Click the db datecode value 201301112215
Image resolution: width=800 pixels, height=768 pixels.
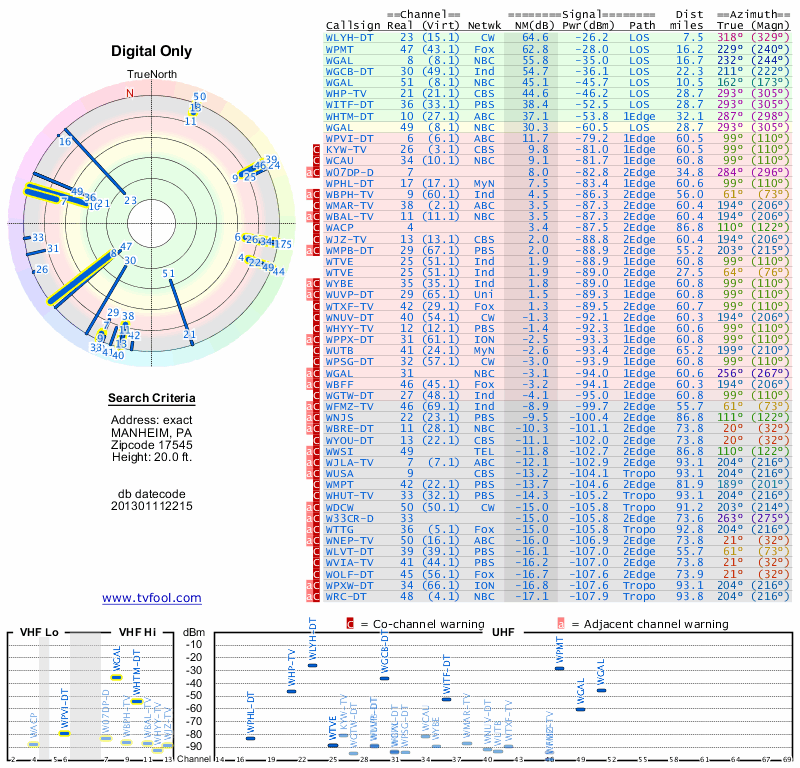(152, 506)
